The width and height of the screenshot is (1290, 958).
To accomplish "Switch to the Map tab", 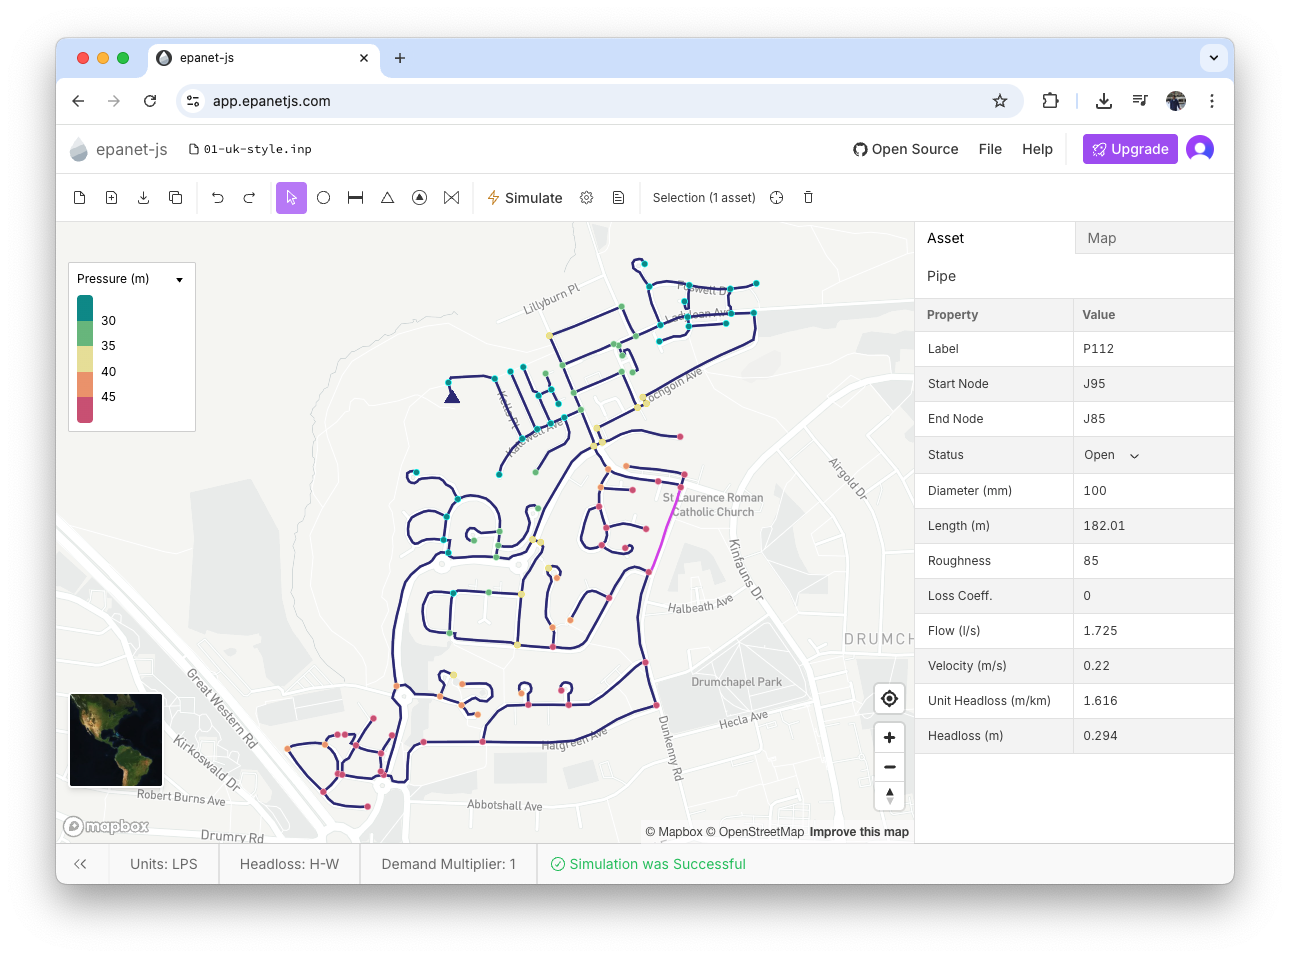I will 1101,238.
